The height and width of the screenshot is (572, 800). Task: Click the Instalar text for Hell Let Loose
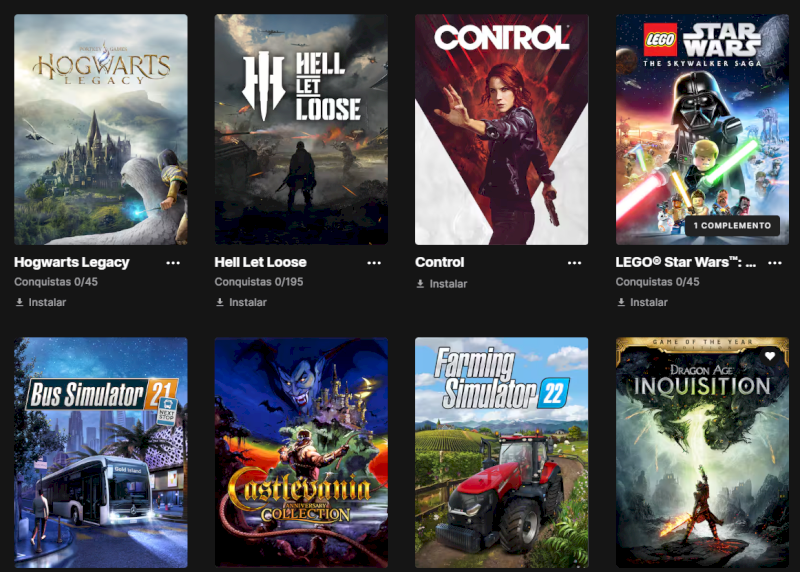[248, 302]
